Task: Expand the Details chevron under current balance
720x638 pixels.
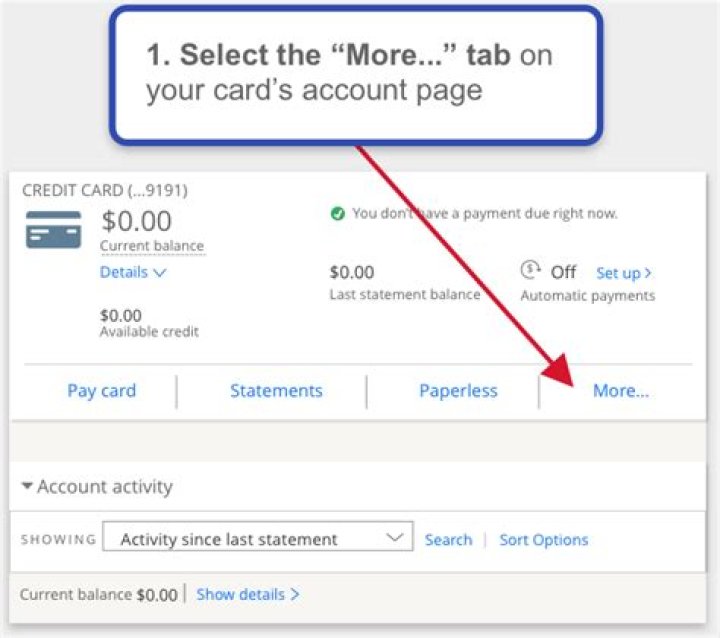Action: coord(133,272)
